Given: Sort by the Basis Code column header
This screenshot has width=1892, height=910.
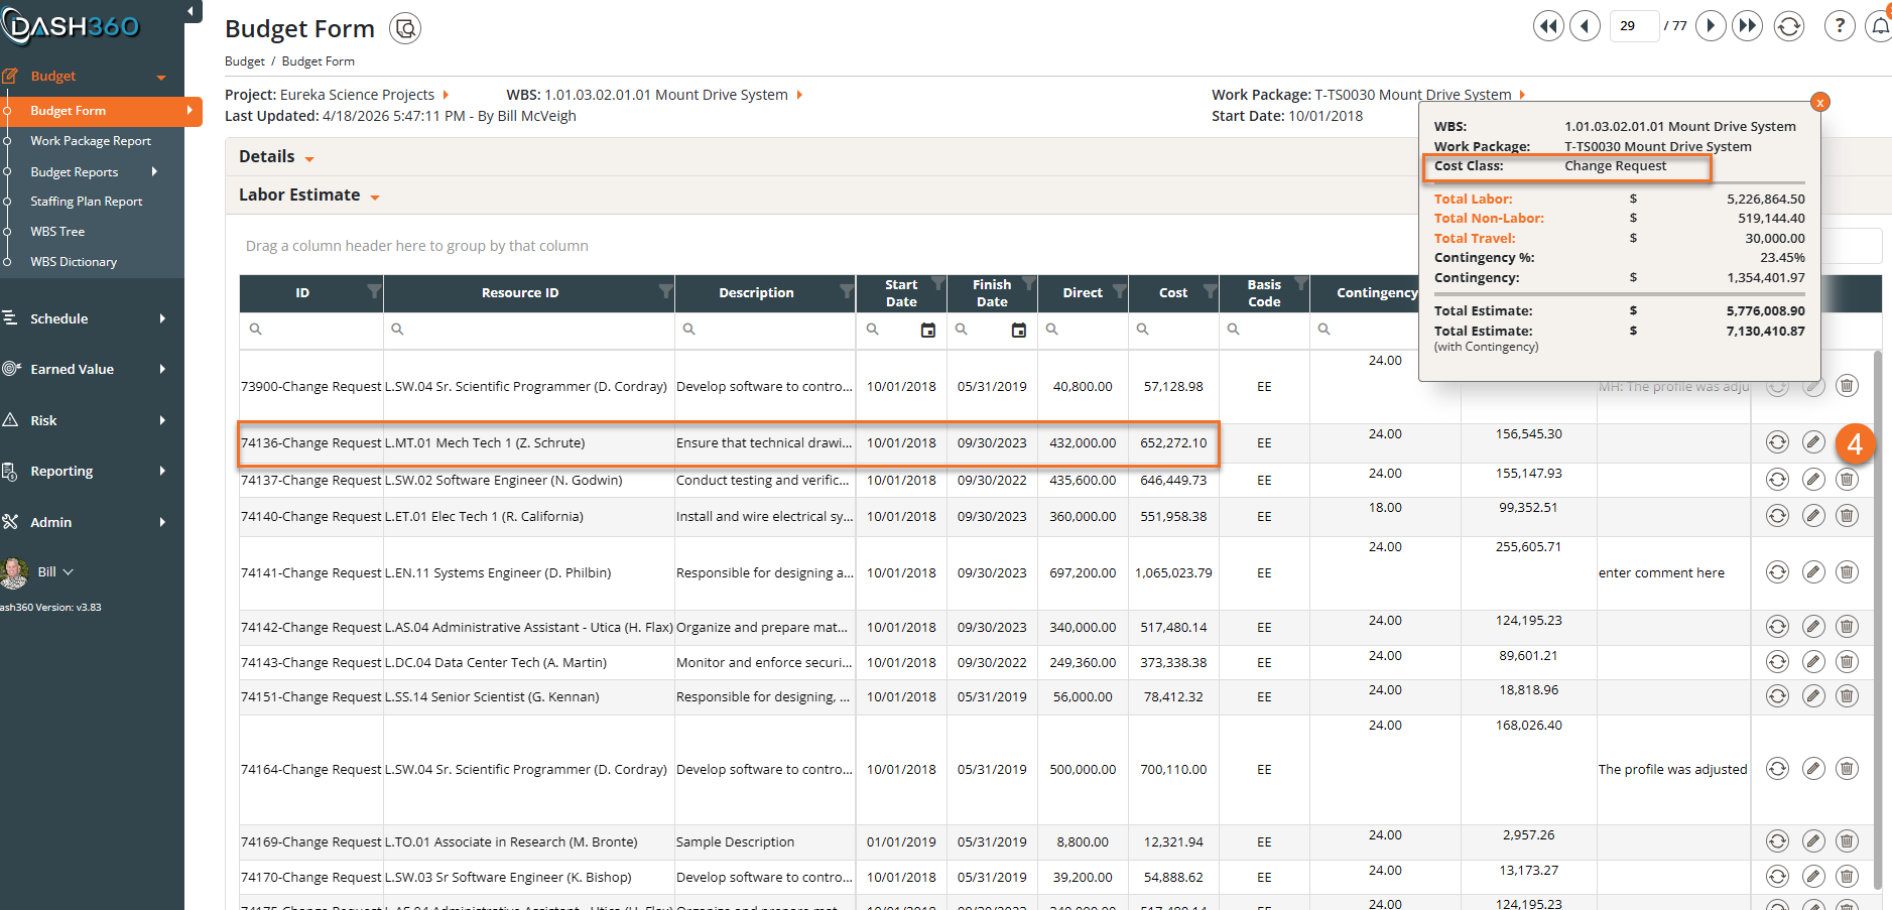Looking at the screenshot, I should (x=1264, y=293).
